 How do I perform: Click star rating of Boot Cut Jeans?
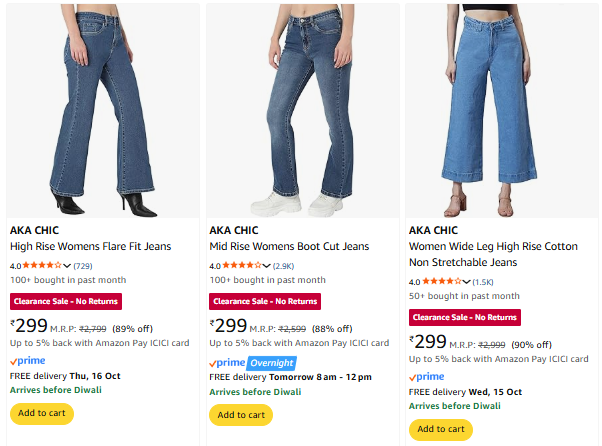tap(242, 266)
